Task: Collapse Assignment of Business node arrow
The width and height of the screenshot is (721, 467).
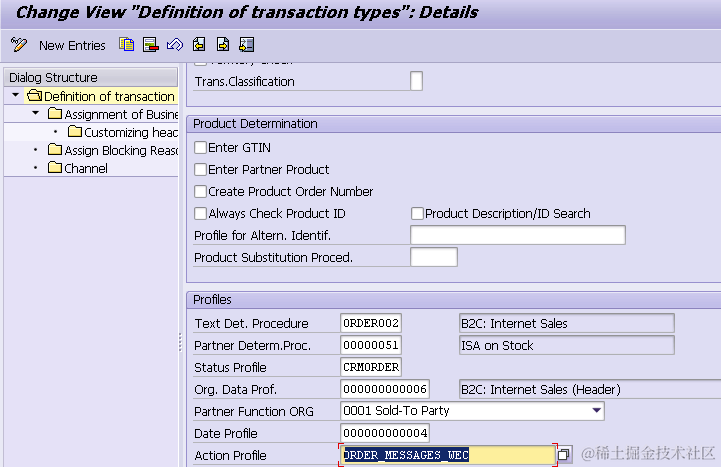Action: pyautogui.click(x=36, y=113)
